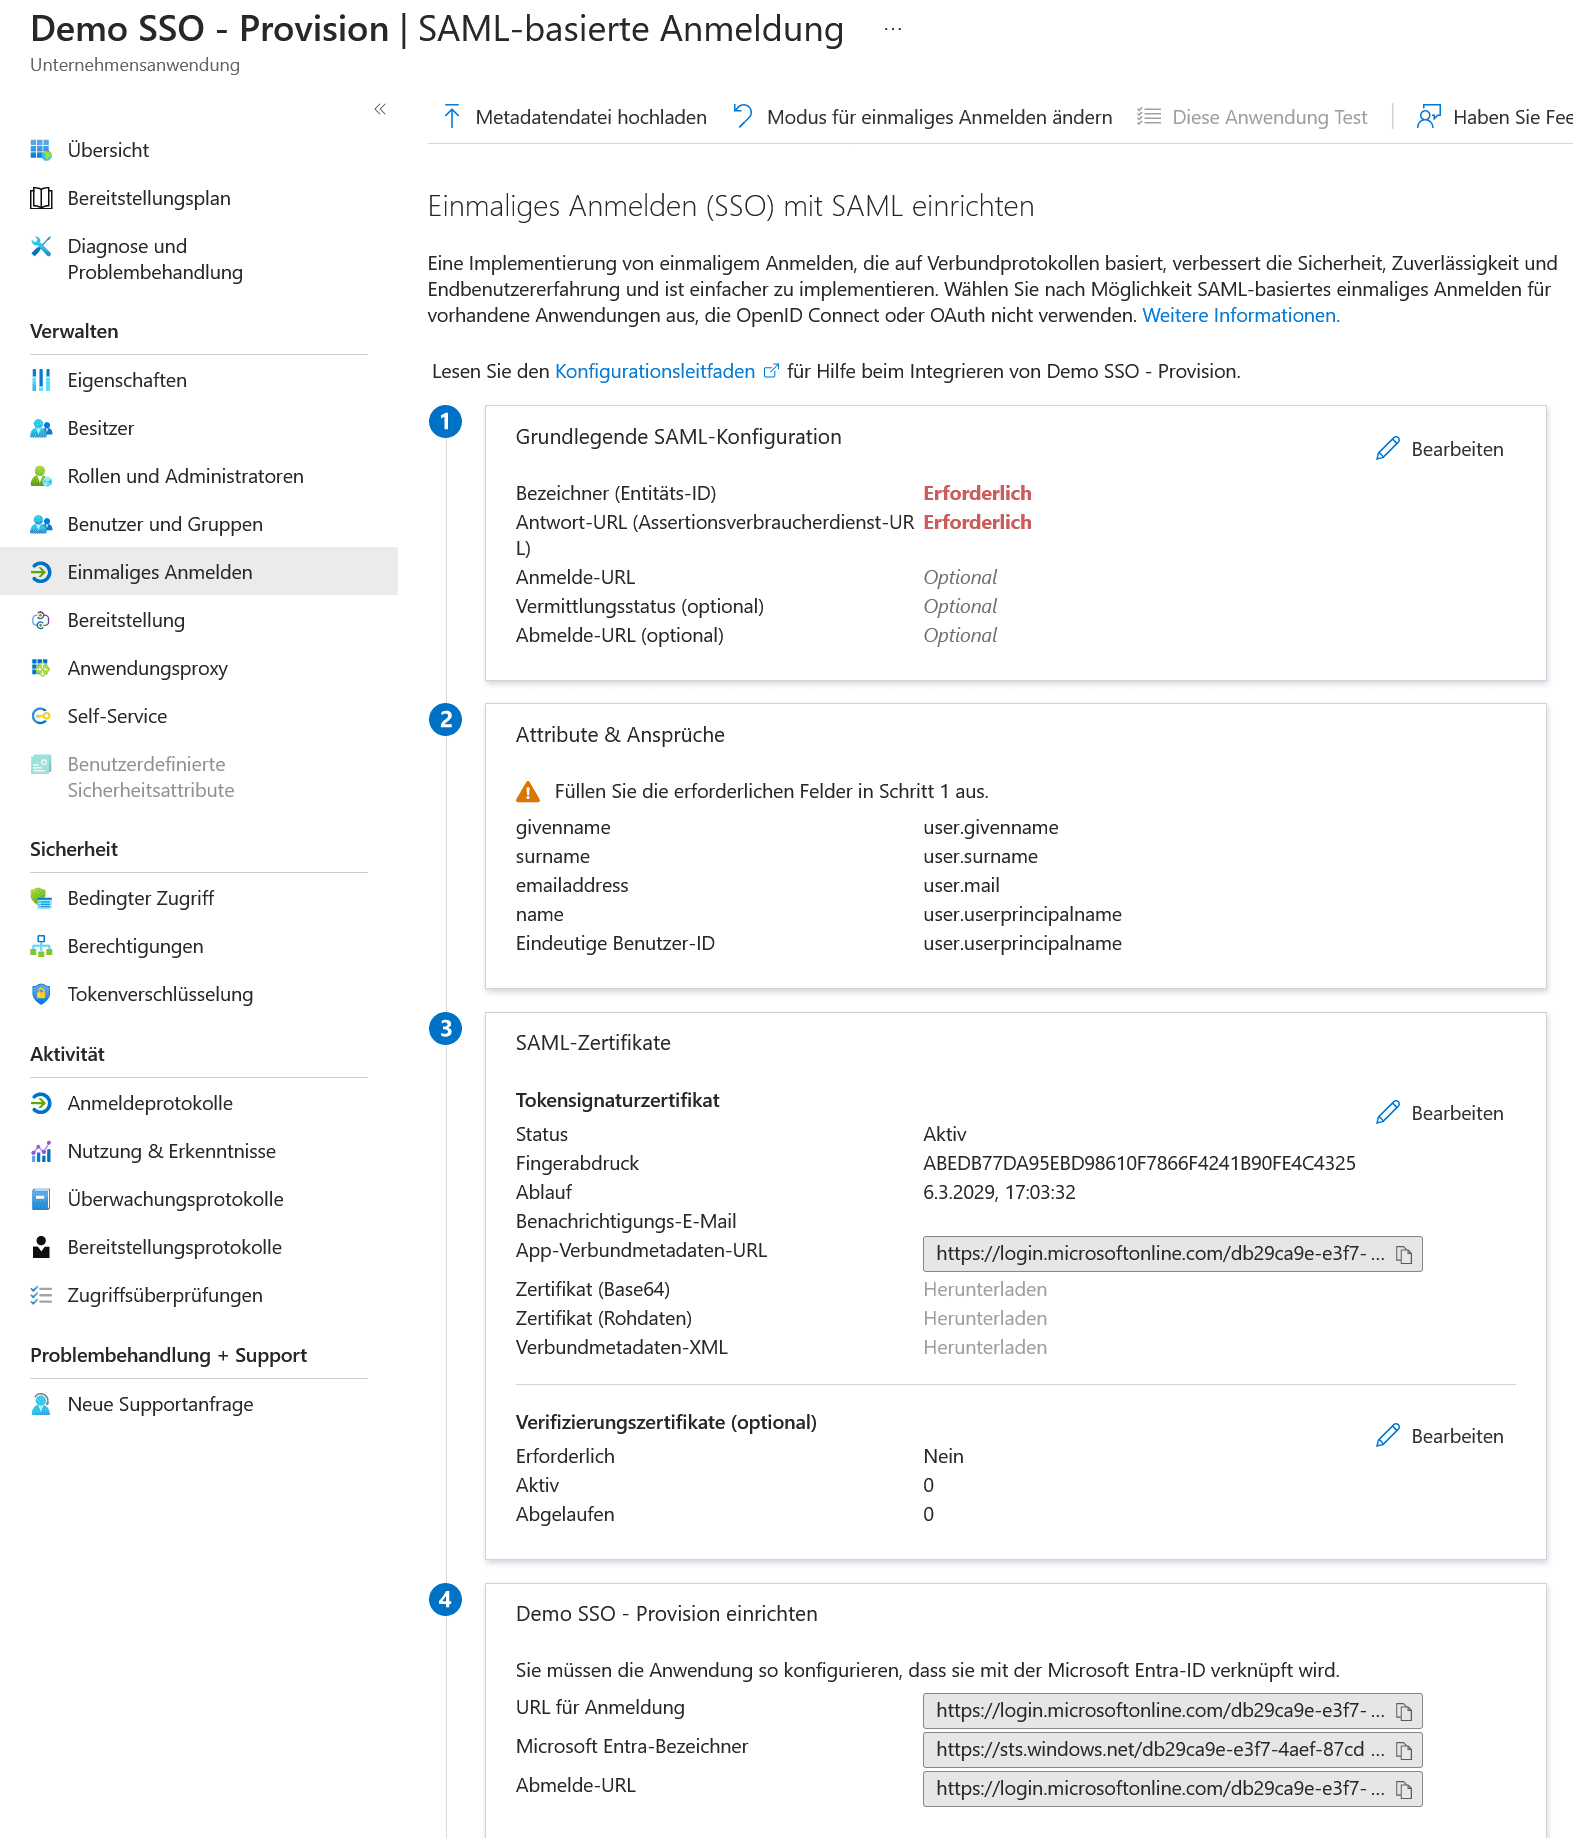Copy the URL für Anmeldung value
The image size is (1573, 1838).
coord(1404,1711)
